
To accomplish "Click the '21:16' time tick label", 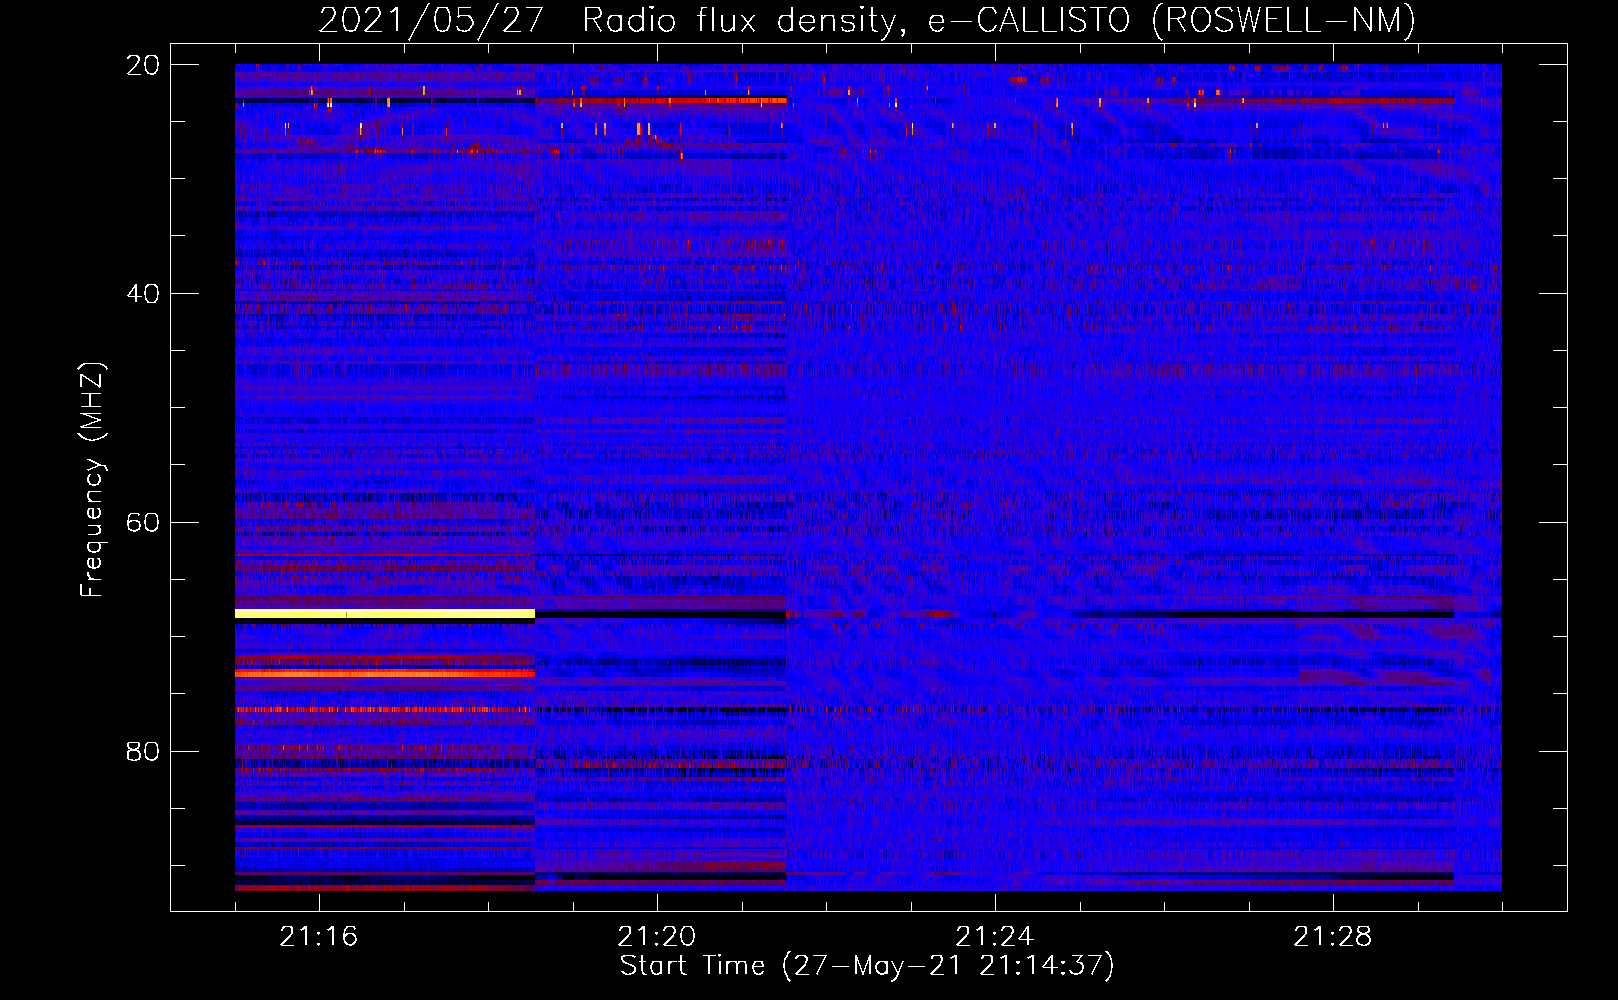I will coord(318,937).
